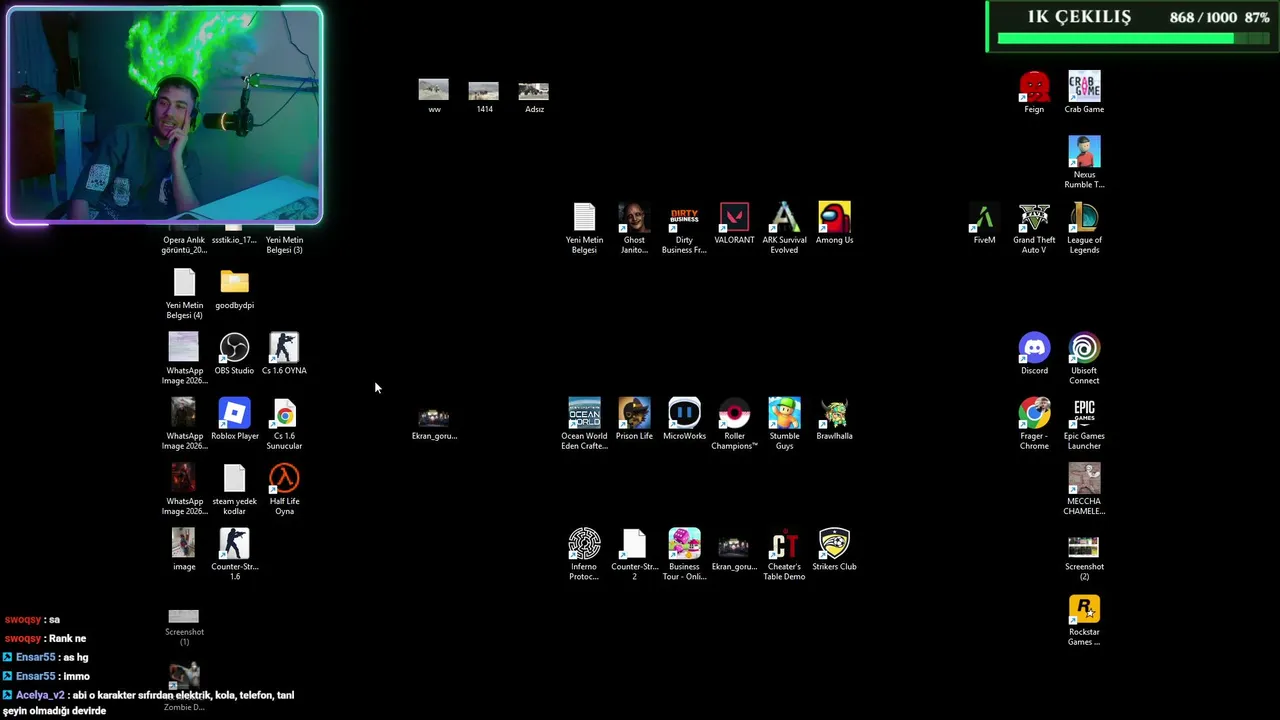This screenshot has height=720, width=1280.
Task: Select the Counter-Strike 1.6 game icon
Action: pyautogui.click(x=234, y=555)
